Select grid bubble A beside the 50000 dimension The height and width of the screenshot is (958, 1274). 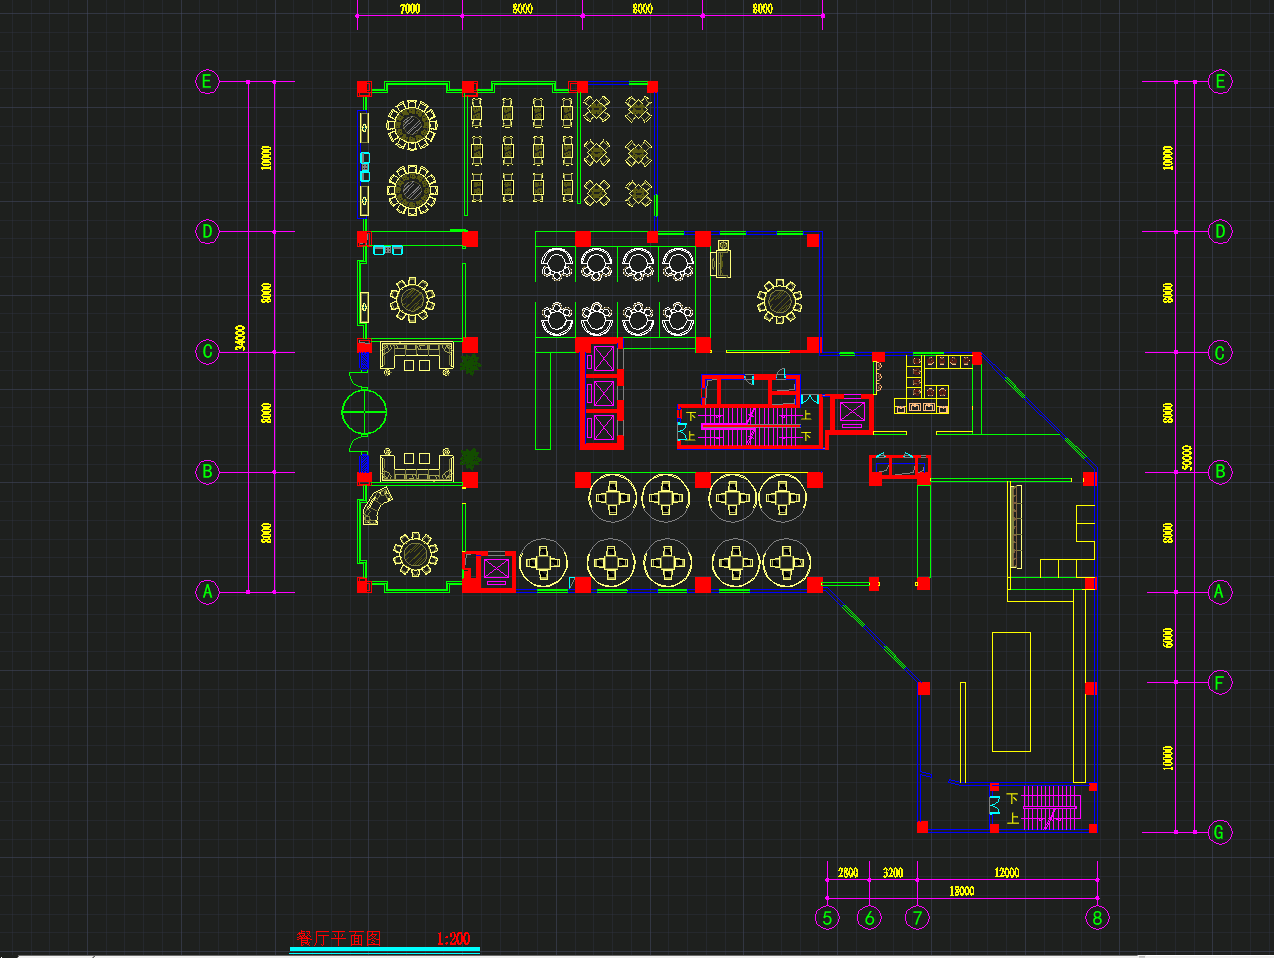(1219, 592)
